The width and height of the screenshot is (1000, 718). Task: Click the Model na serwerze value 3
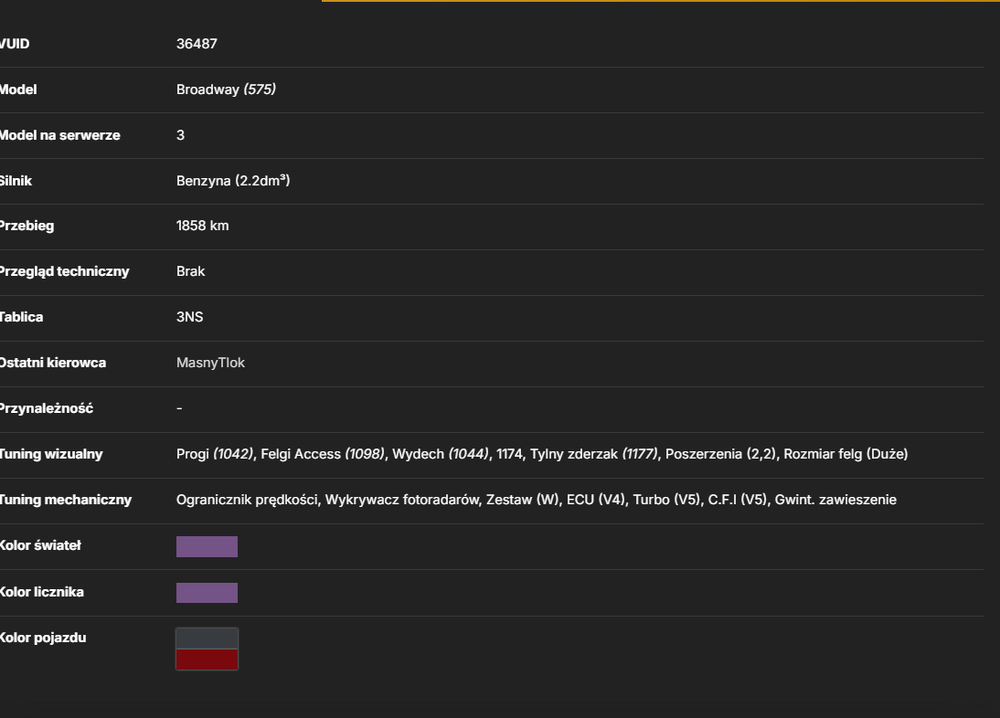180,135
